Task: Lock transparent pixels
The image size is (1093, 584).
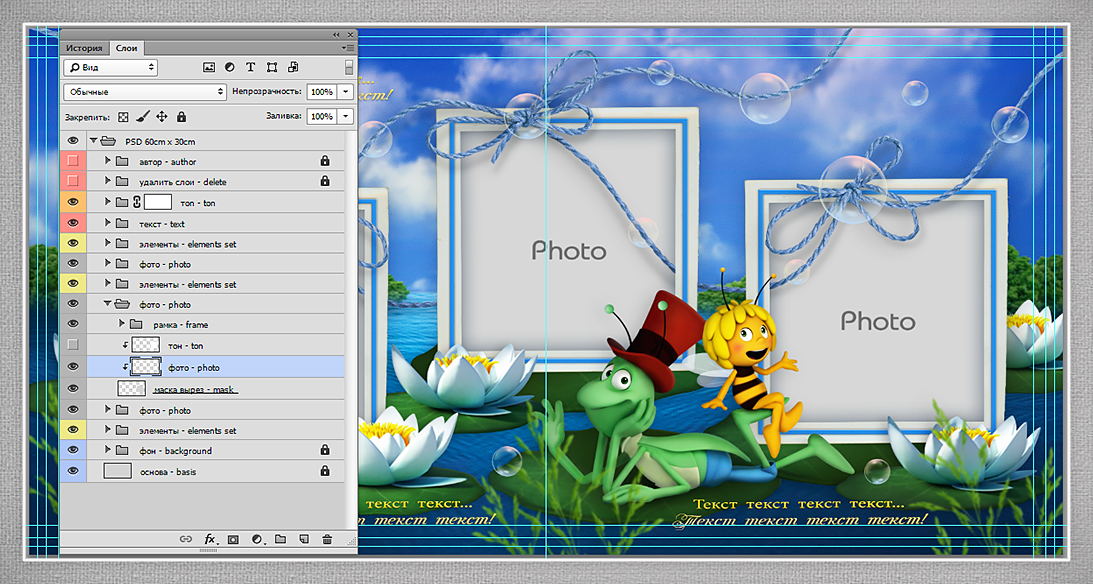Action: tap(123, 117)
